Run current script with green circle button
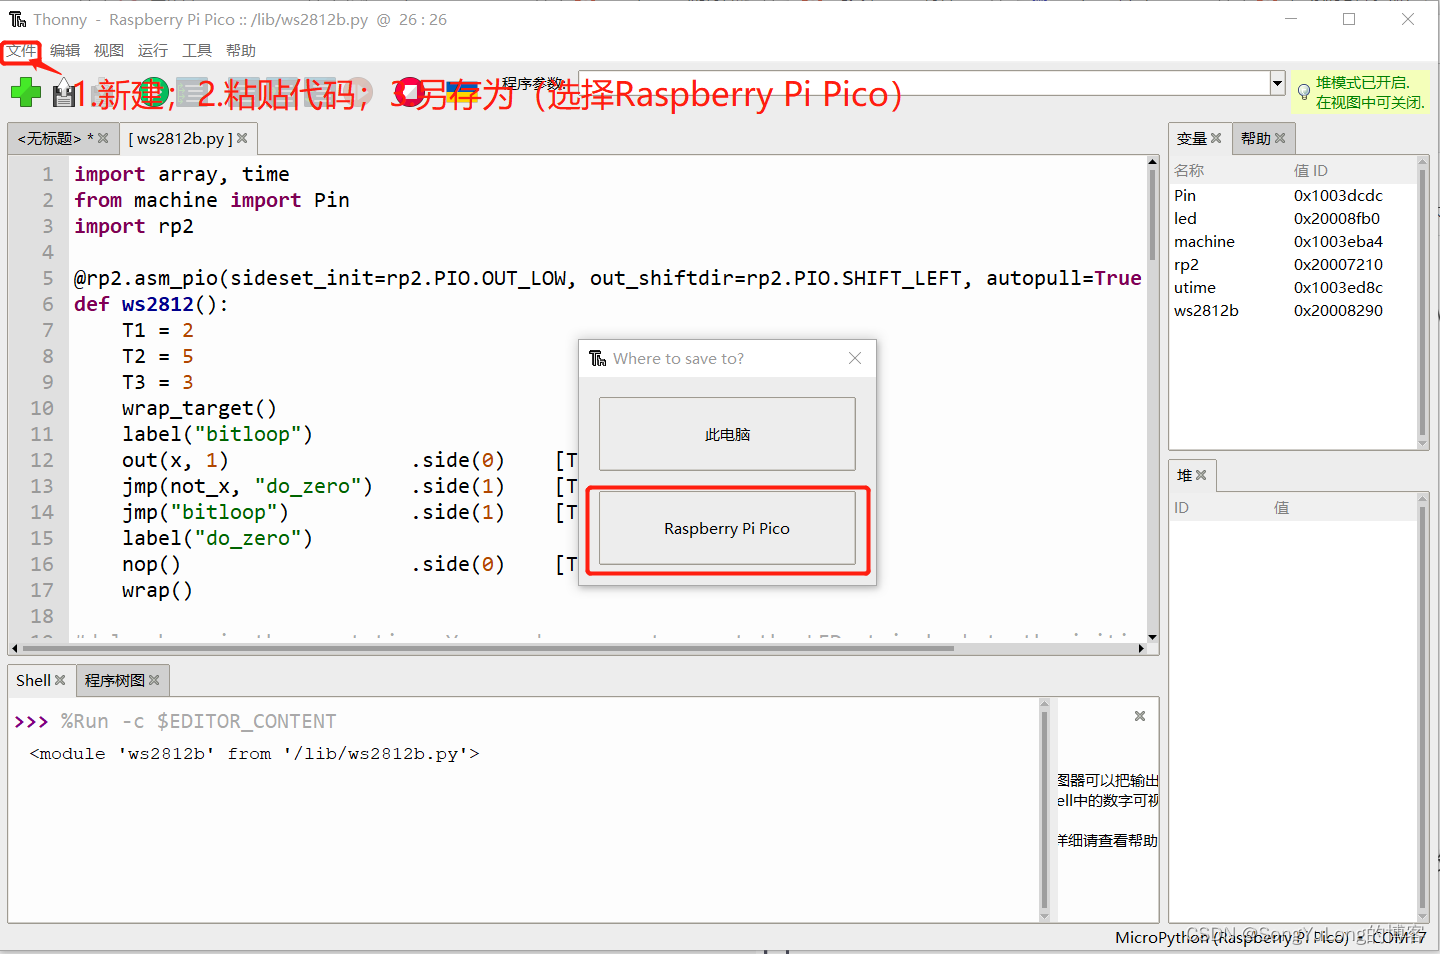The height and width of the screenshot is (954, 1440). [x=153, y=93]
